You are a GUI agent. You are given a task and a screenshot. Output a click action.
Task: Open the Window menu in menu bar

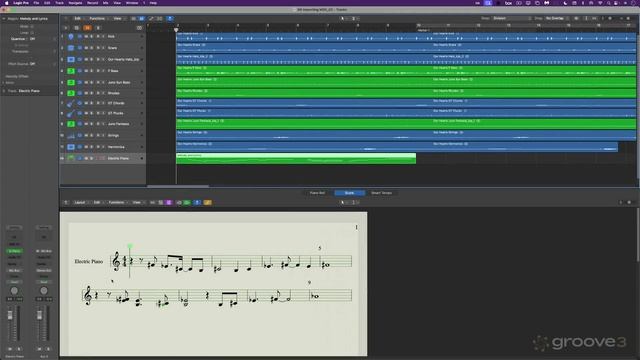[x=132, y=3]
